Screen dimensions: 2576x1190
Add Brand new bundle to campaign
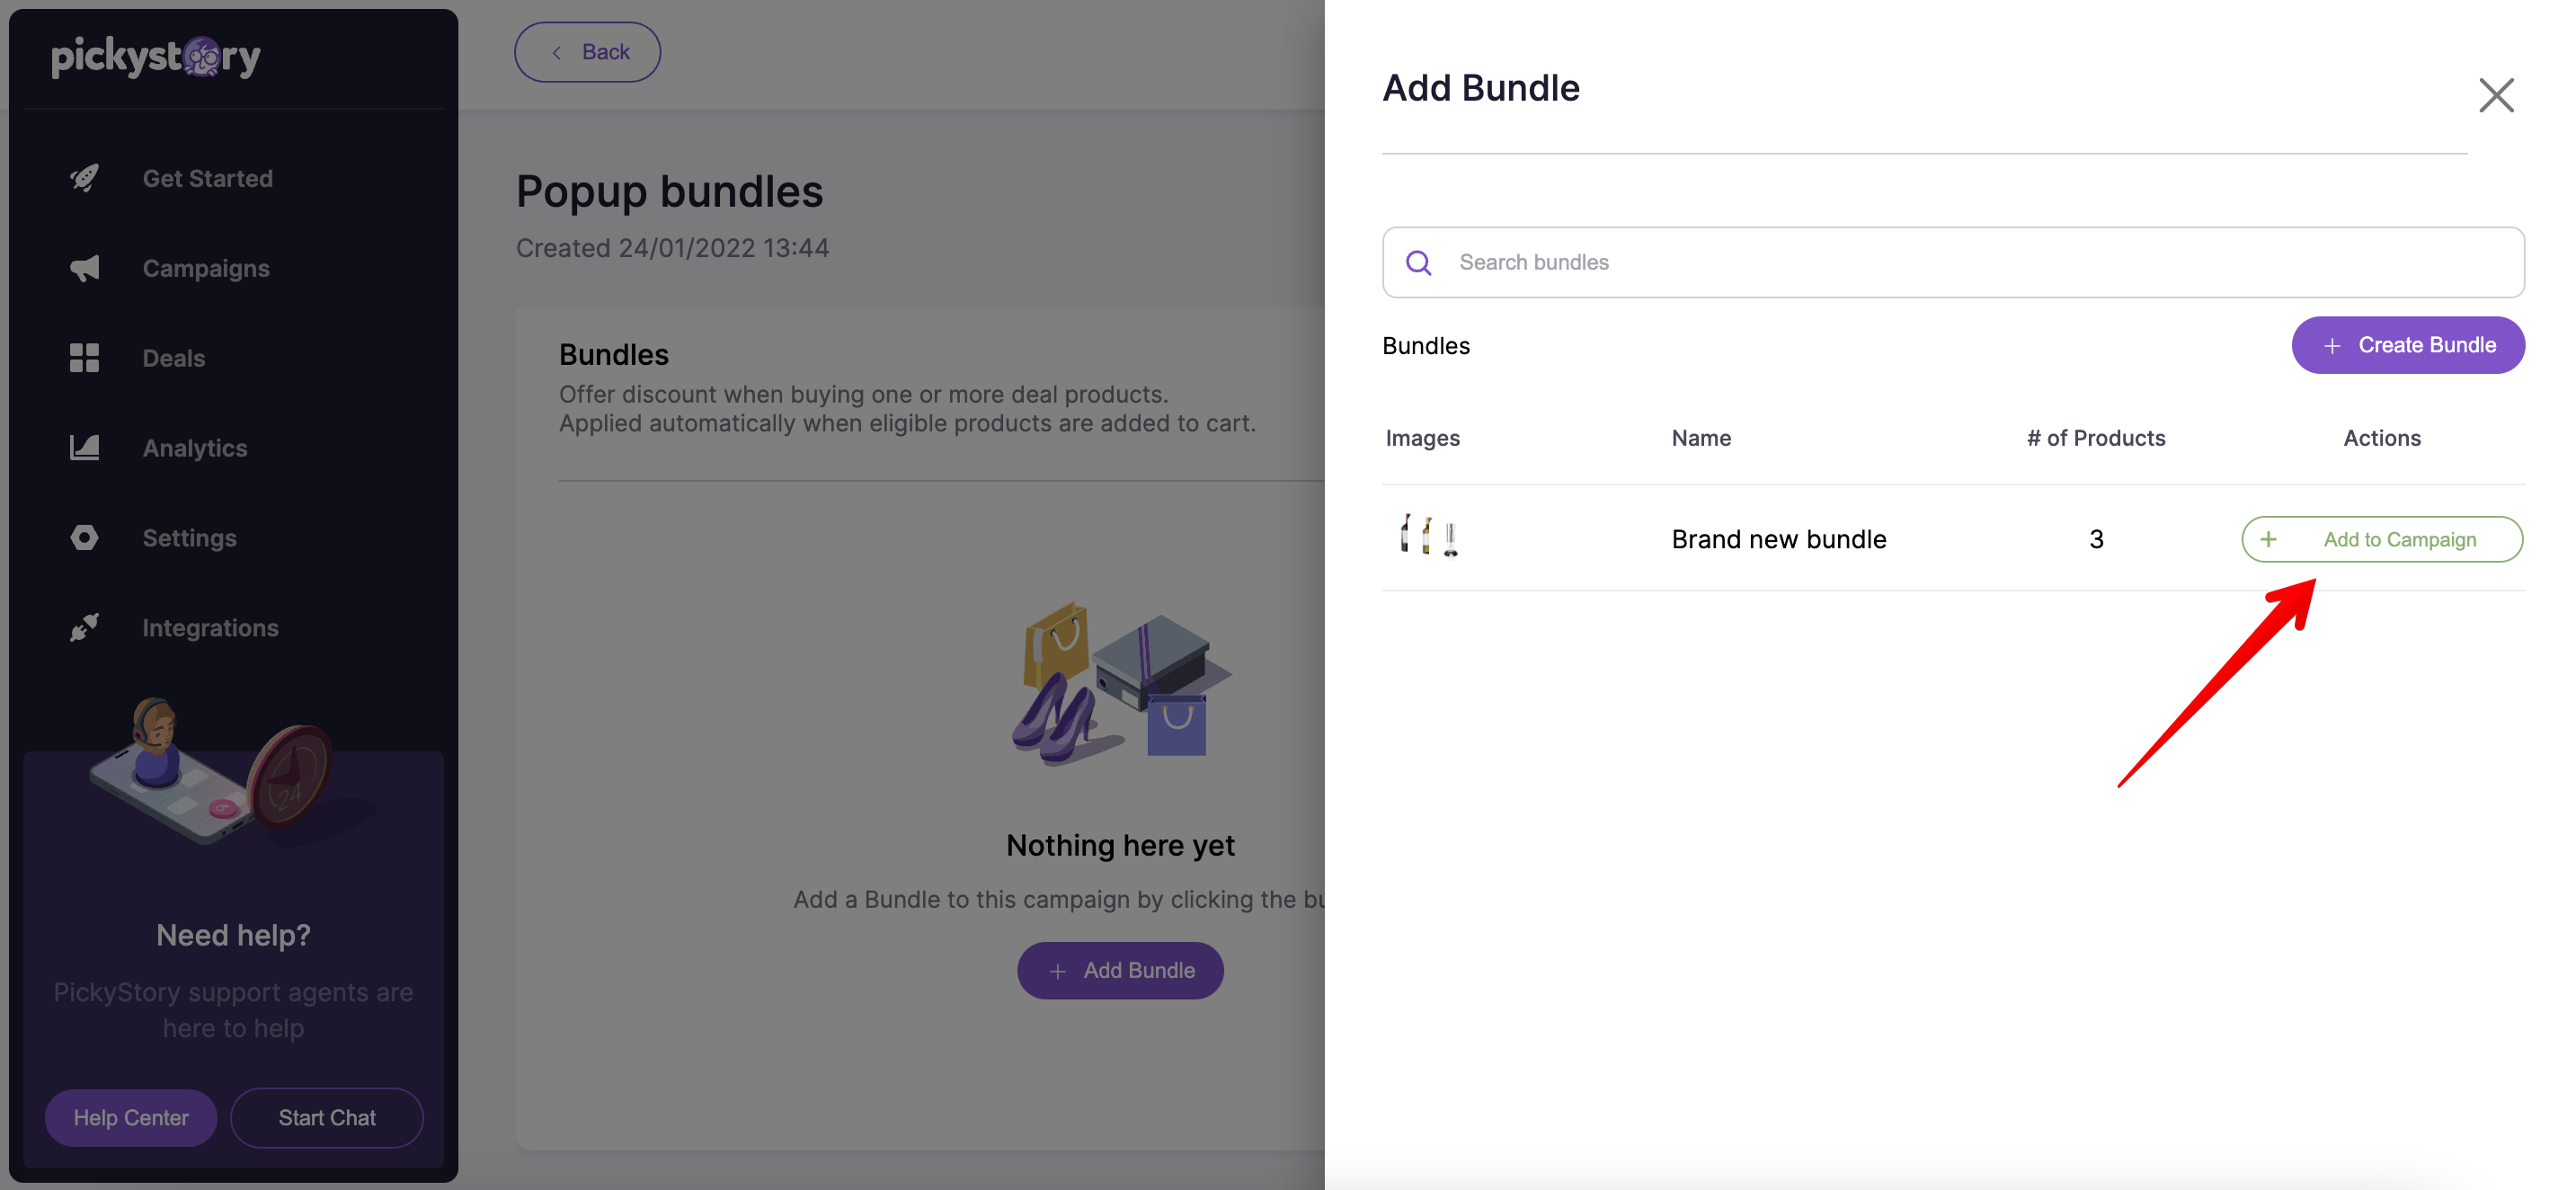point(2382,539)
